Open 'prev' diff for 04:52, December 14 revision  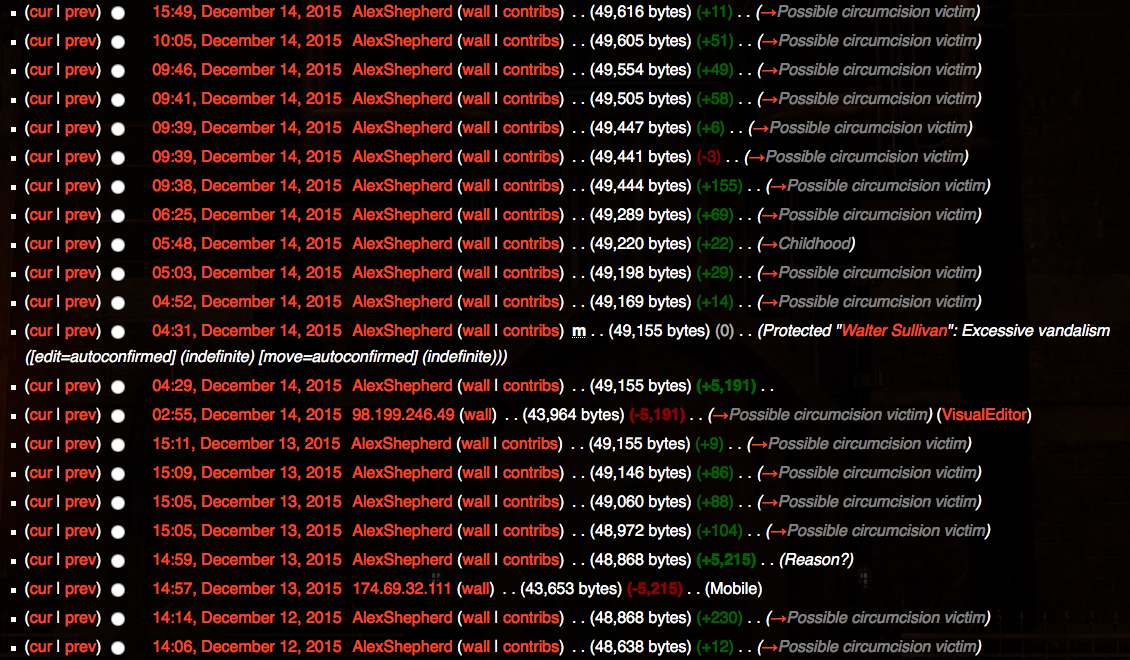coord(80,302)
